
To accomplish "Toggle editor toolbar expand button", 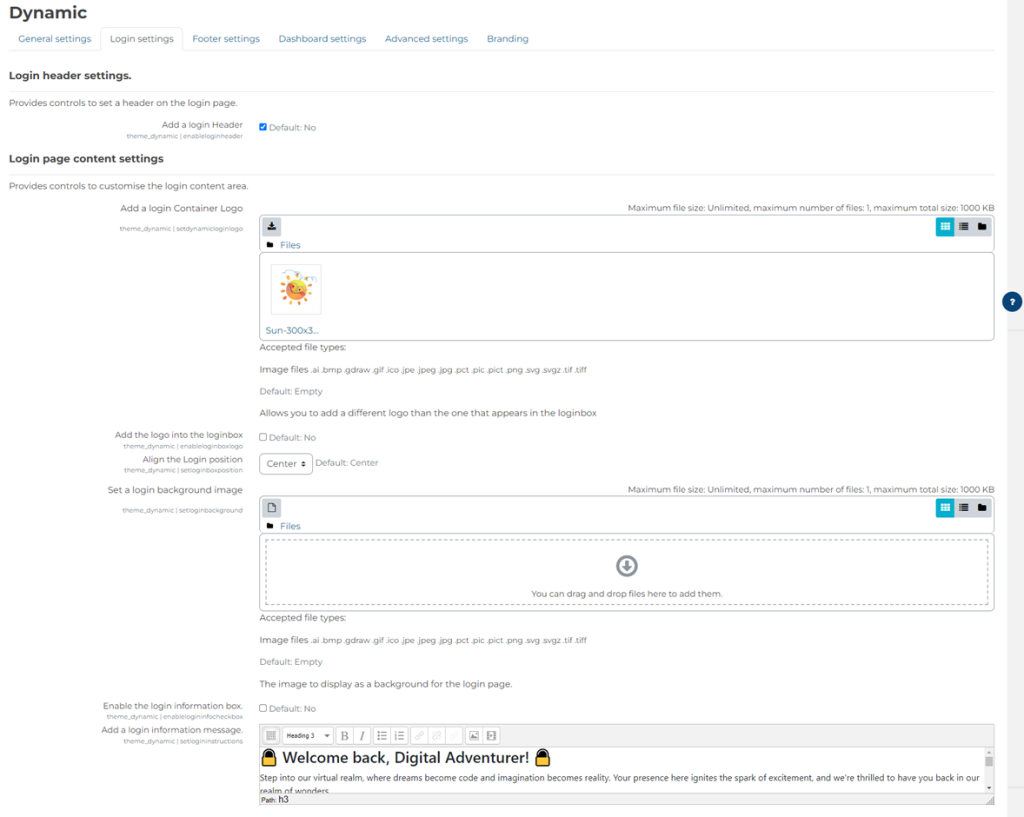I will pyautogui.click(x=271, y=735).
